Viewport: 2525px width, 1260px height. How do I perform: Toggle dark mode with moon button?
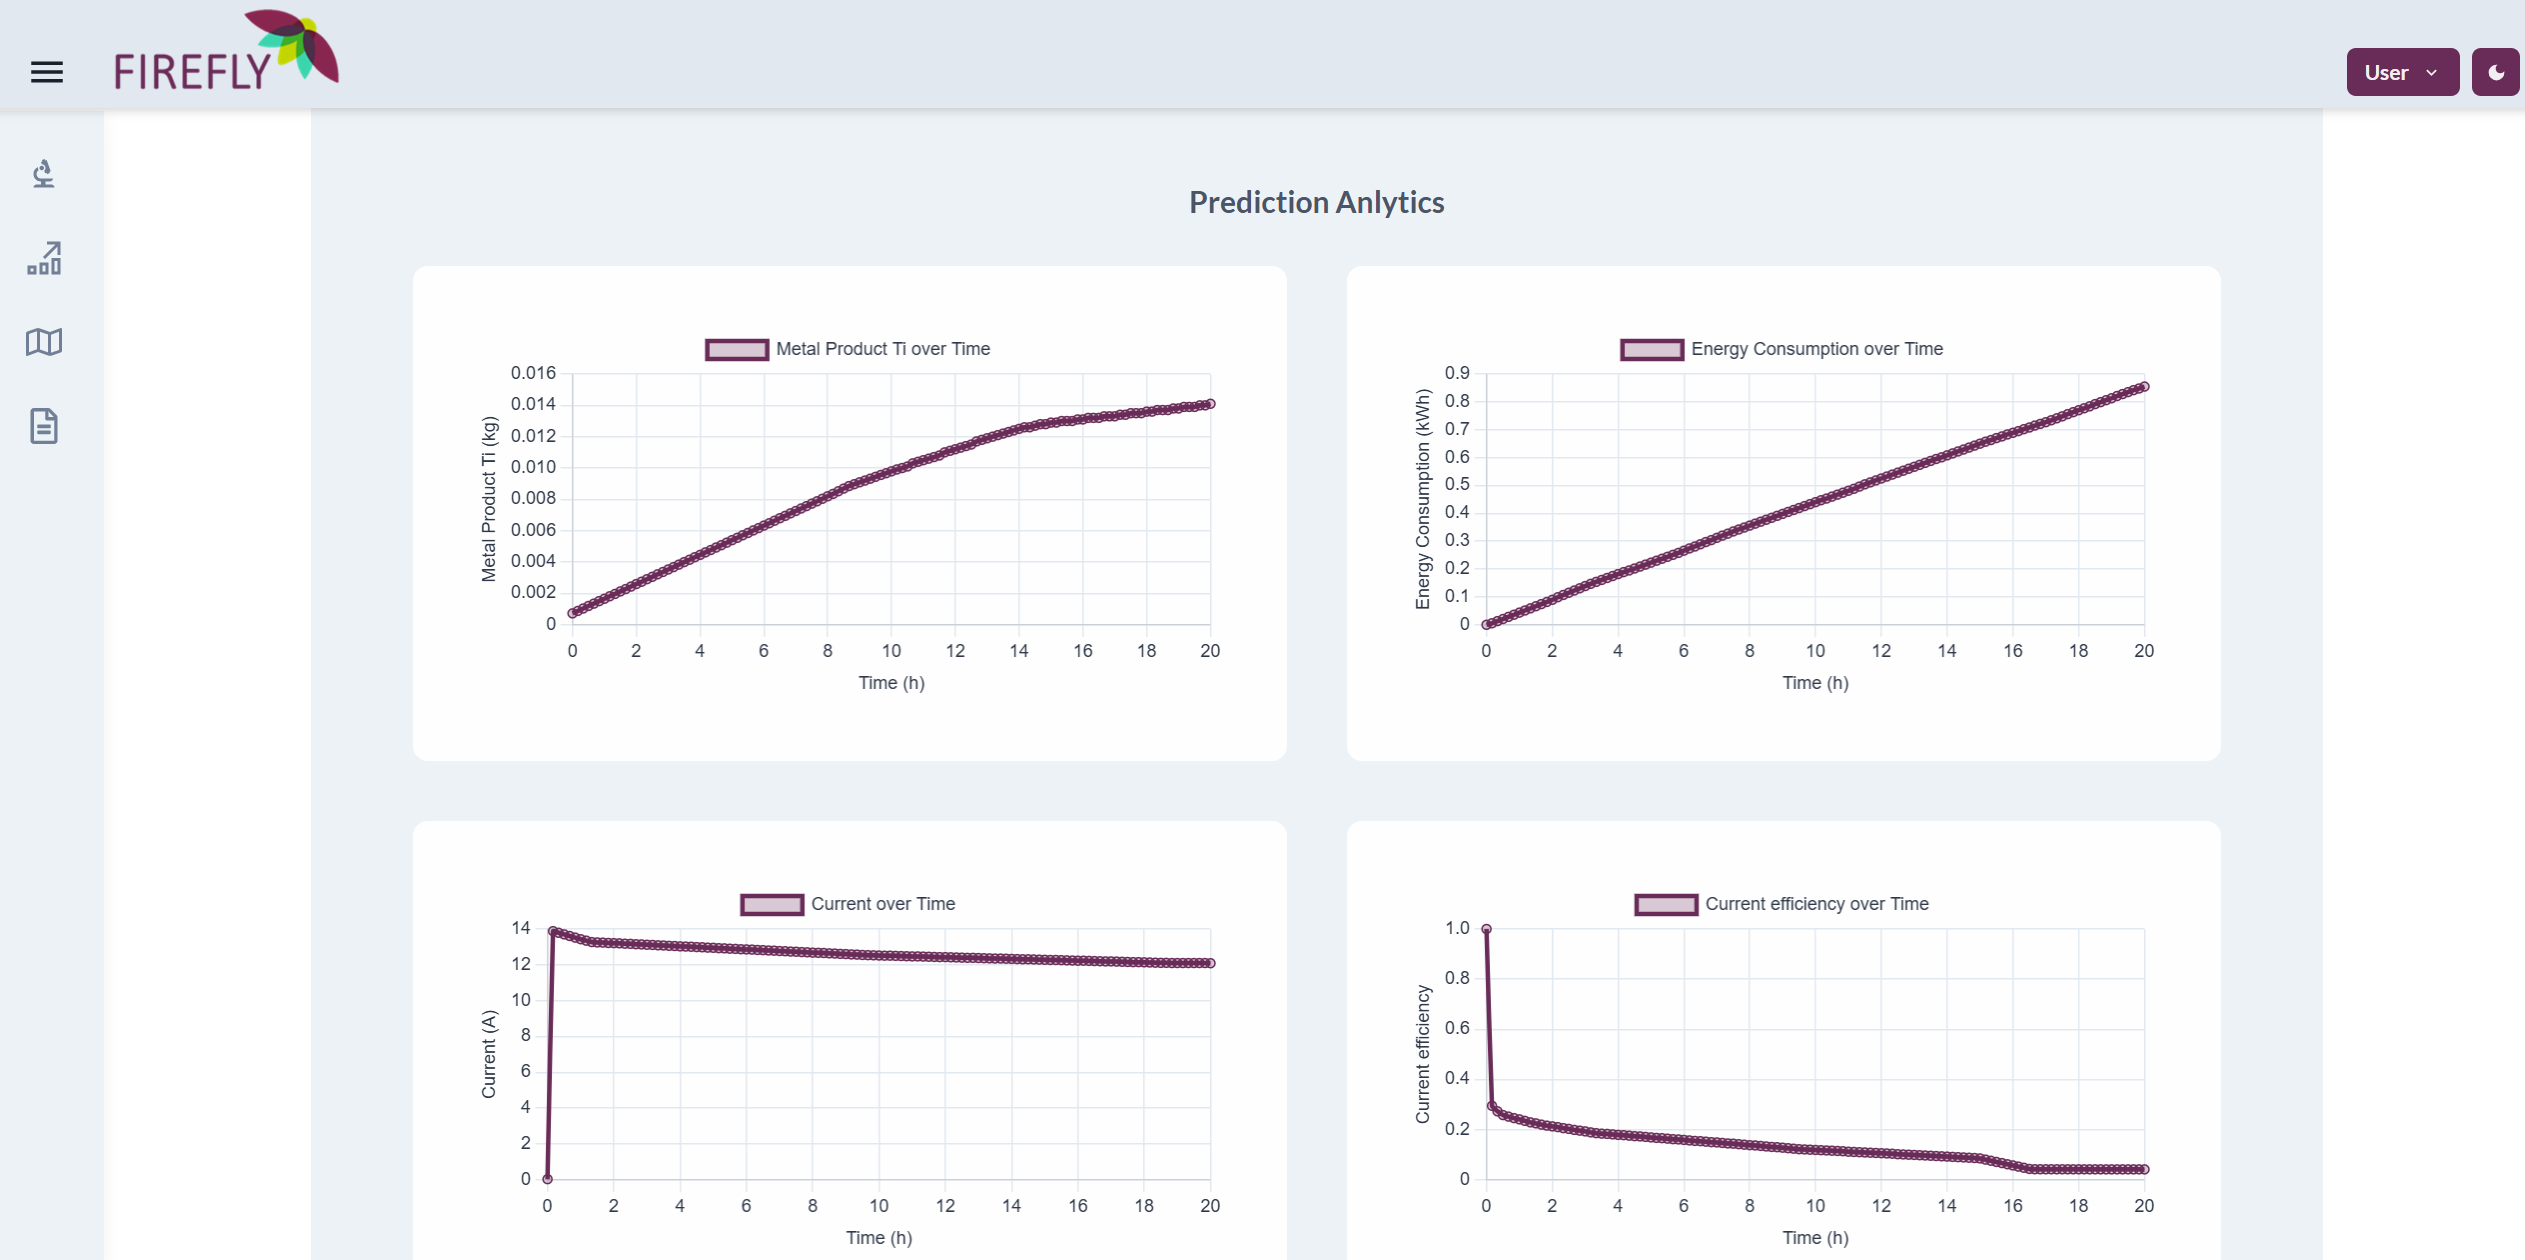pyautogui.click(x=2495, y=72)
